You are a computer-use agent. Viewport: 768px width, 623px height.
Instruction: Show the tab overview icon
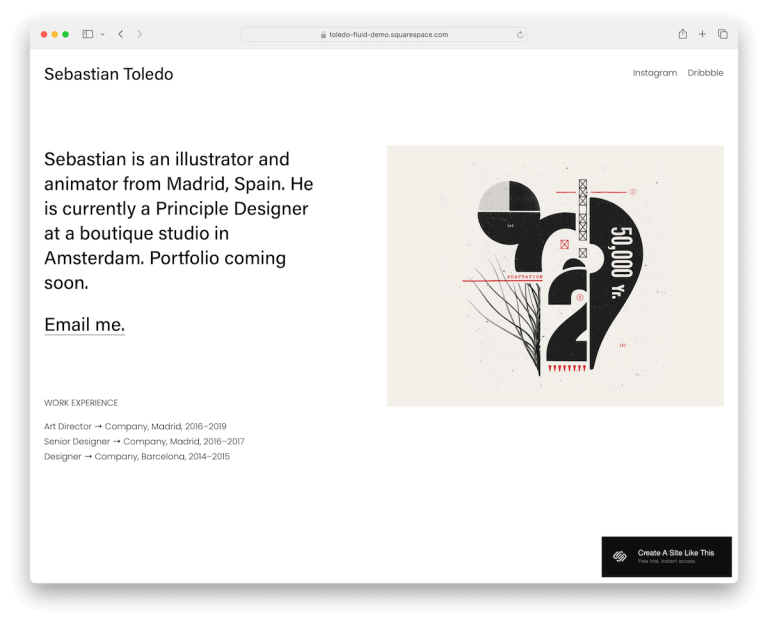pyautogui.click(x=722, y=34)
